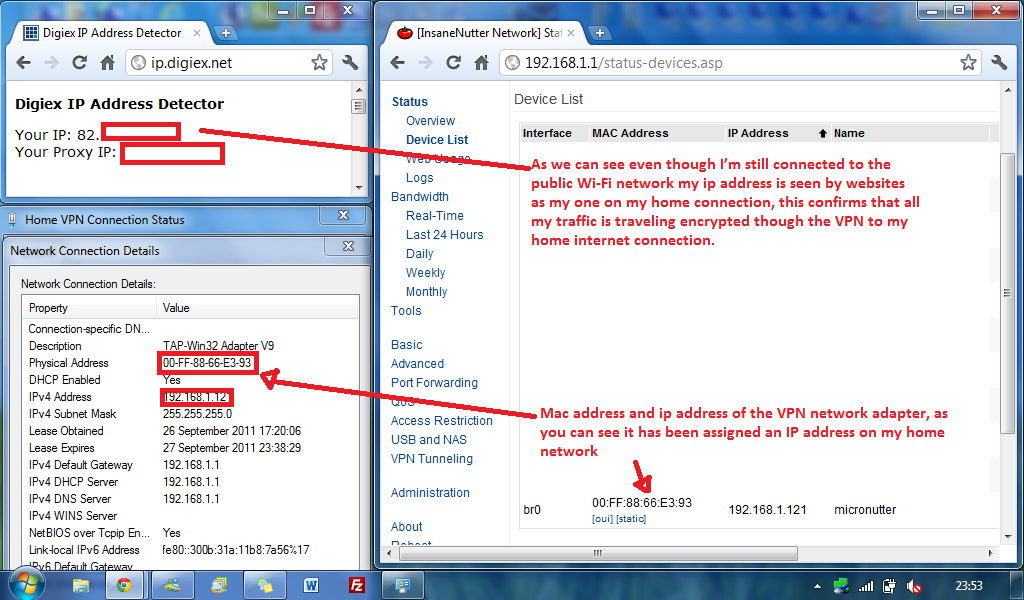Open Tools in the router sidebar

point(406,311)
